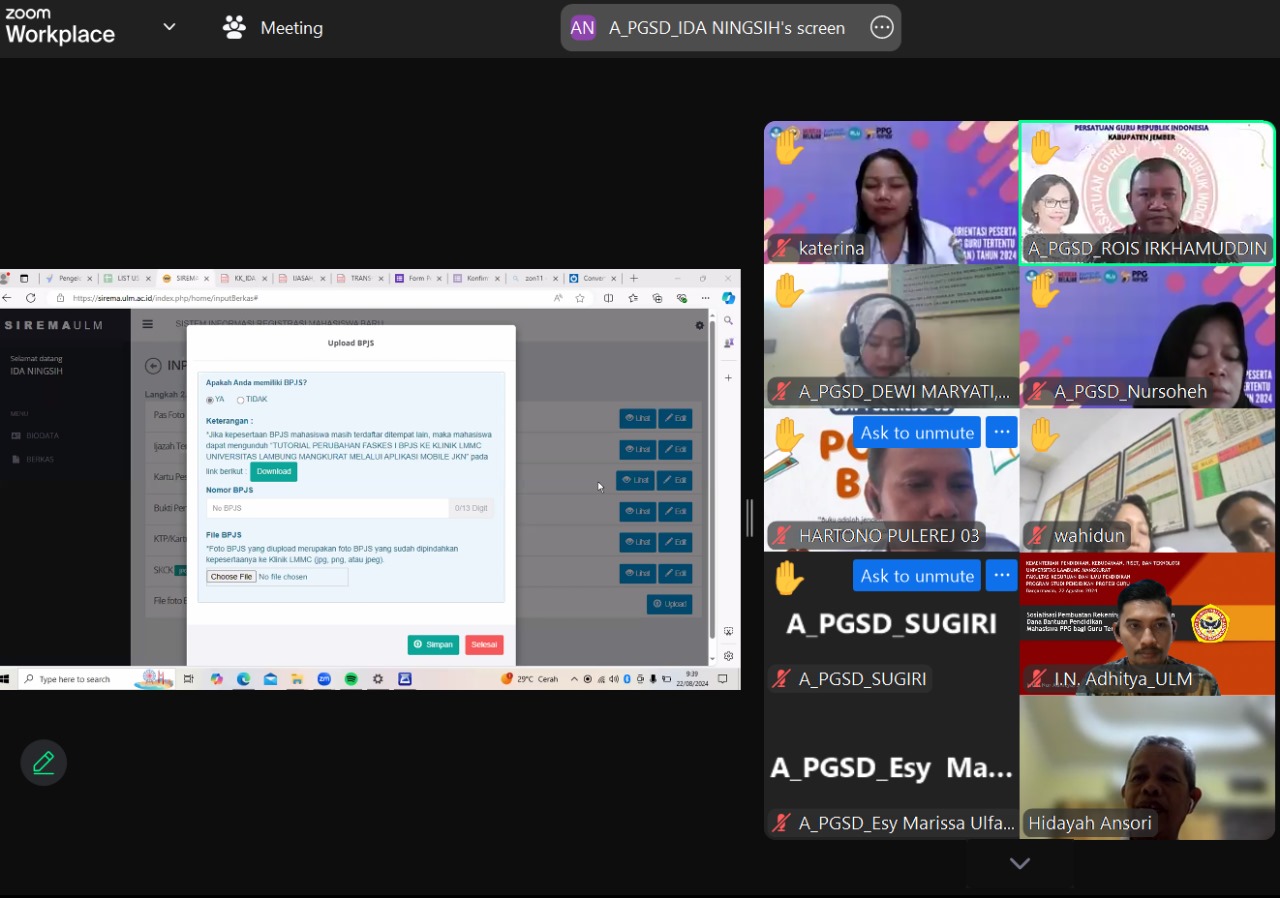Open more options on HARTONO PULEREJ 03 tile
Viewport: 1280px width, 898px height.
point(1002,432)
